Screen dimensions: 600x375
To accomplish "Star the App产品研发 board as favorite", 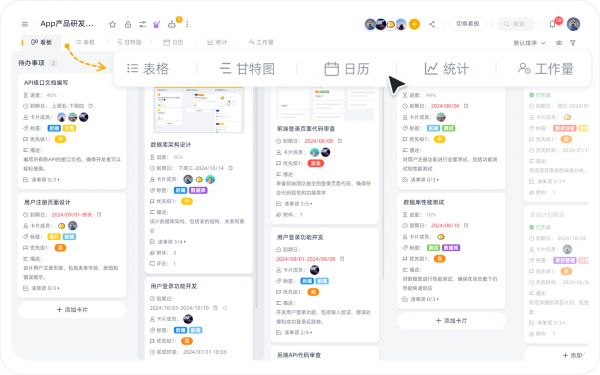I will tap(112, 24).
